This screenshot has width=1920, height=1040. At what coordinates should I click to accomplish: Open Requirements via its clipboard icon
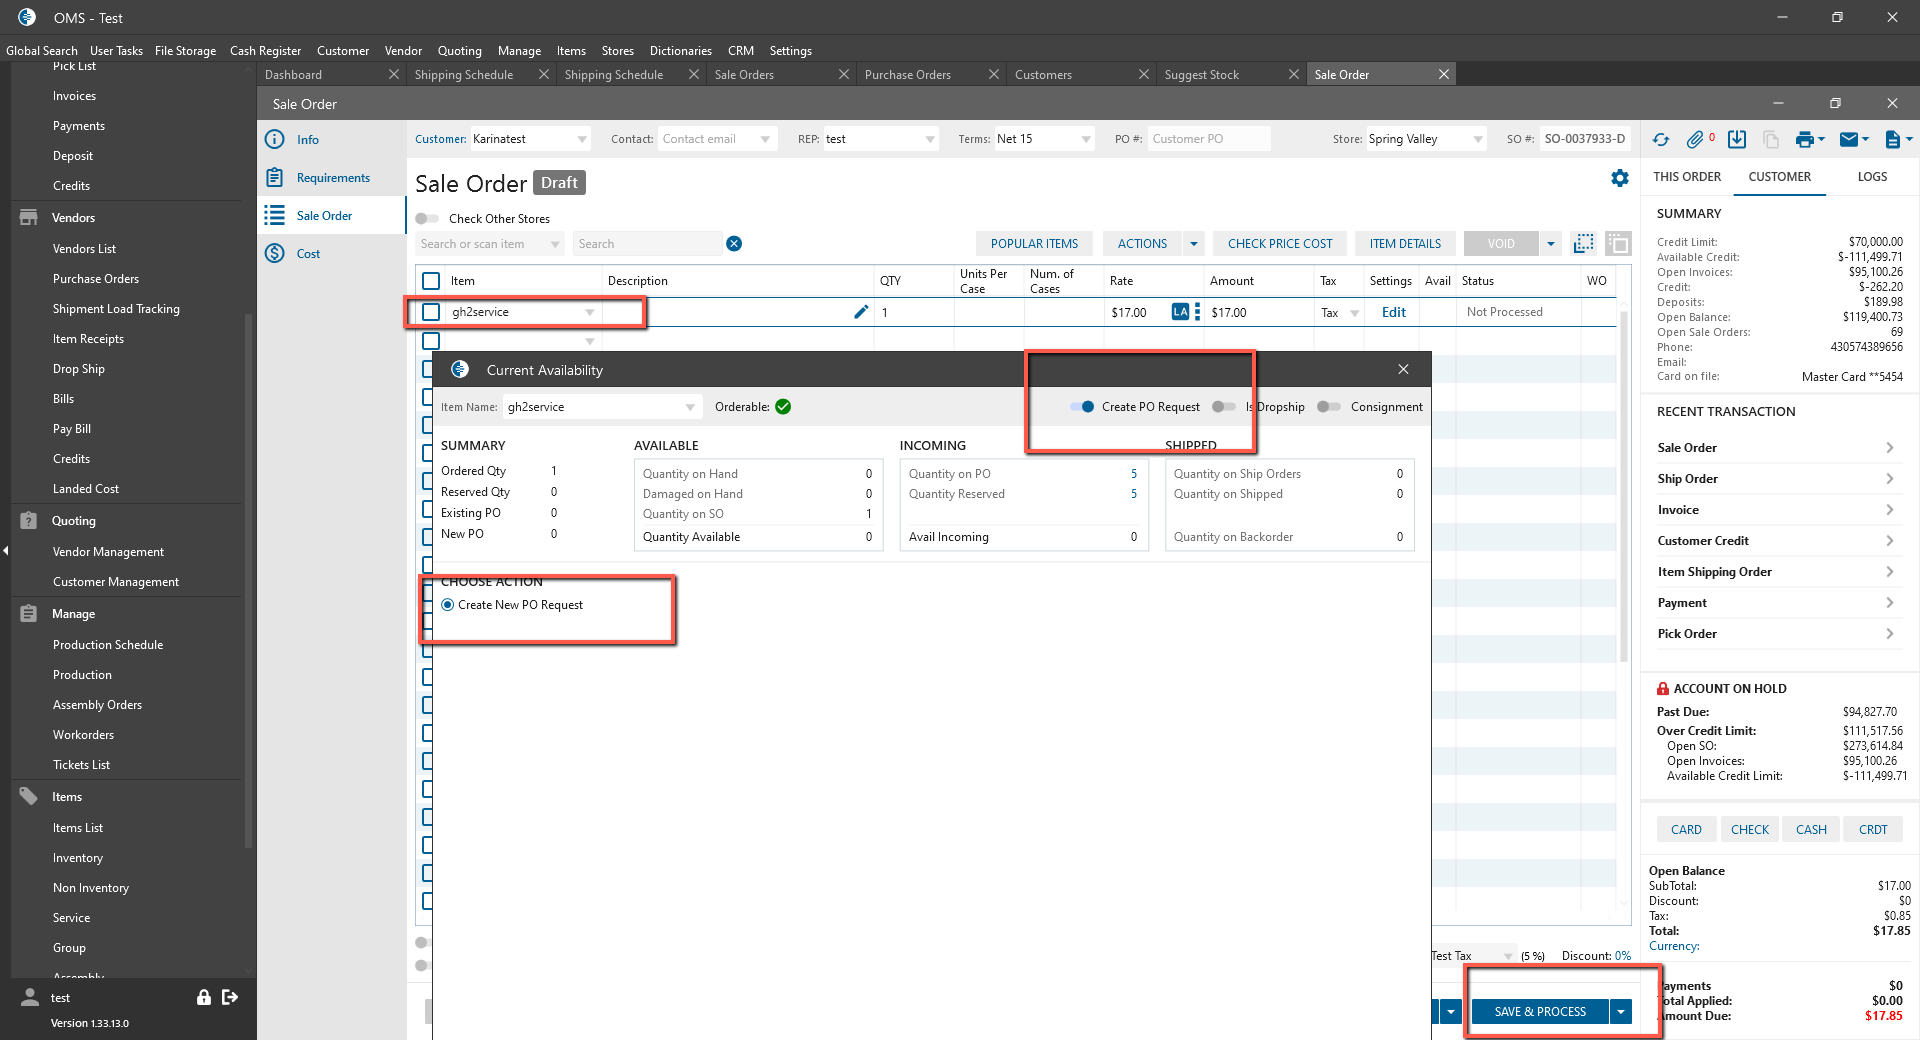pyautogui.click(x=275, y=178)
